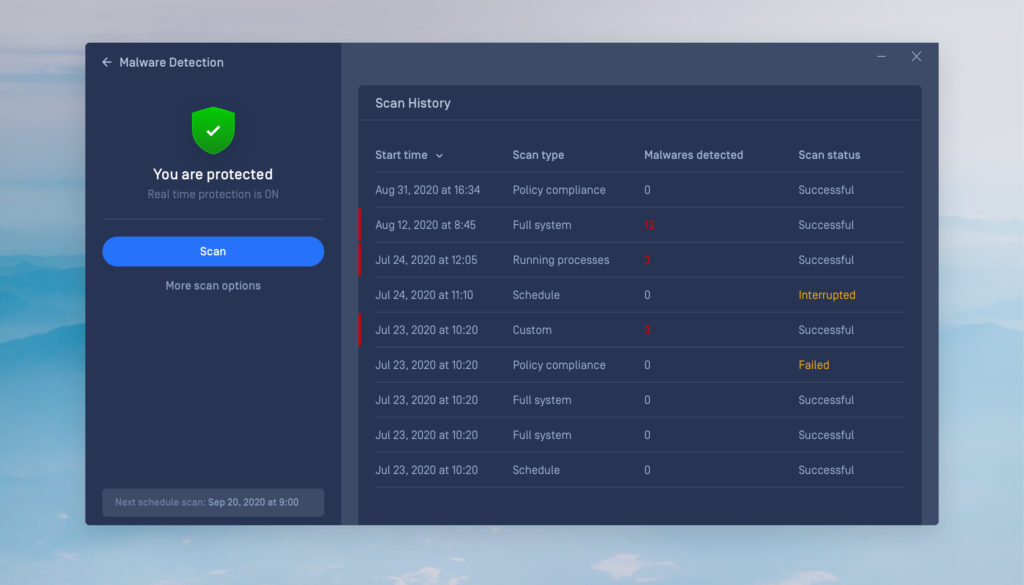Click the Next schedule scan info box
Viewport: 1024px width, 585px height.
tap(213, 502)
